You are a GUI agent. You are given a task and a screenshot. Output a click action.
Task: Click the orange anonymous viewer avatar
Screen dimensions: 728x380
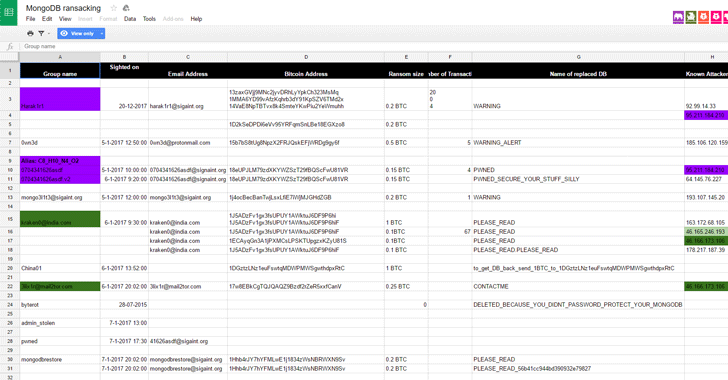pyautogui.click(x=703, y=17)
